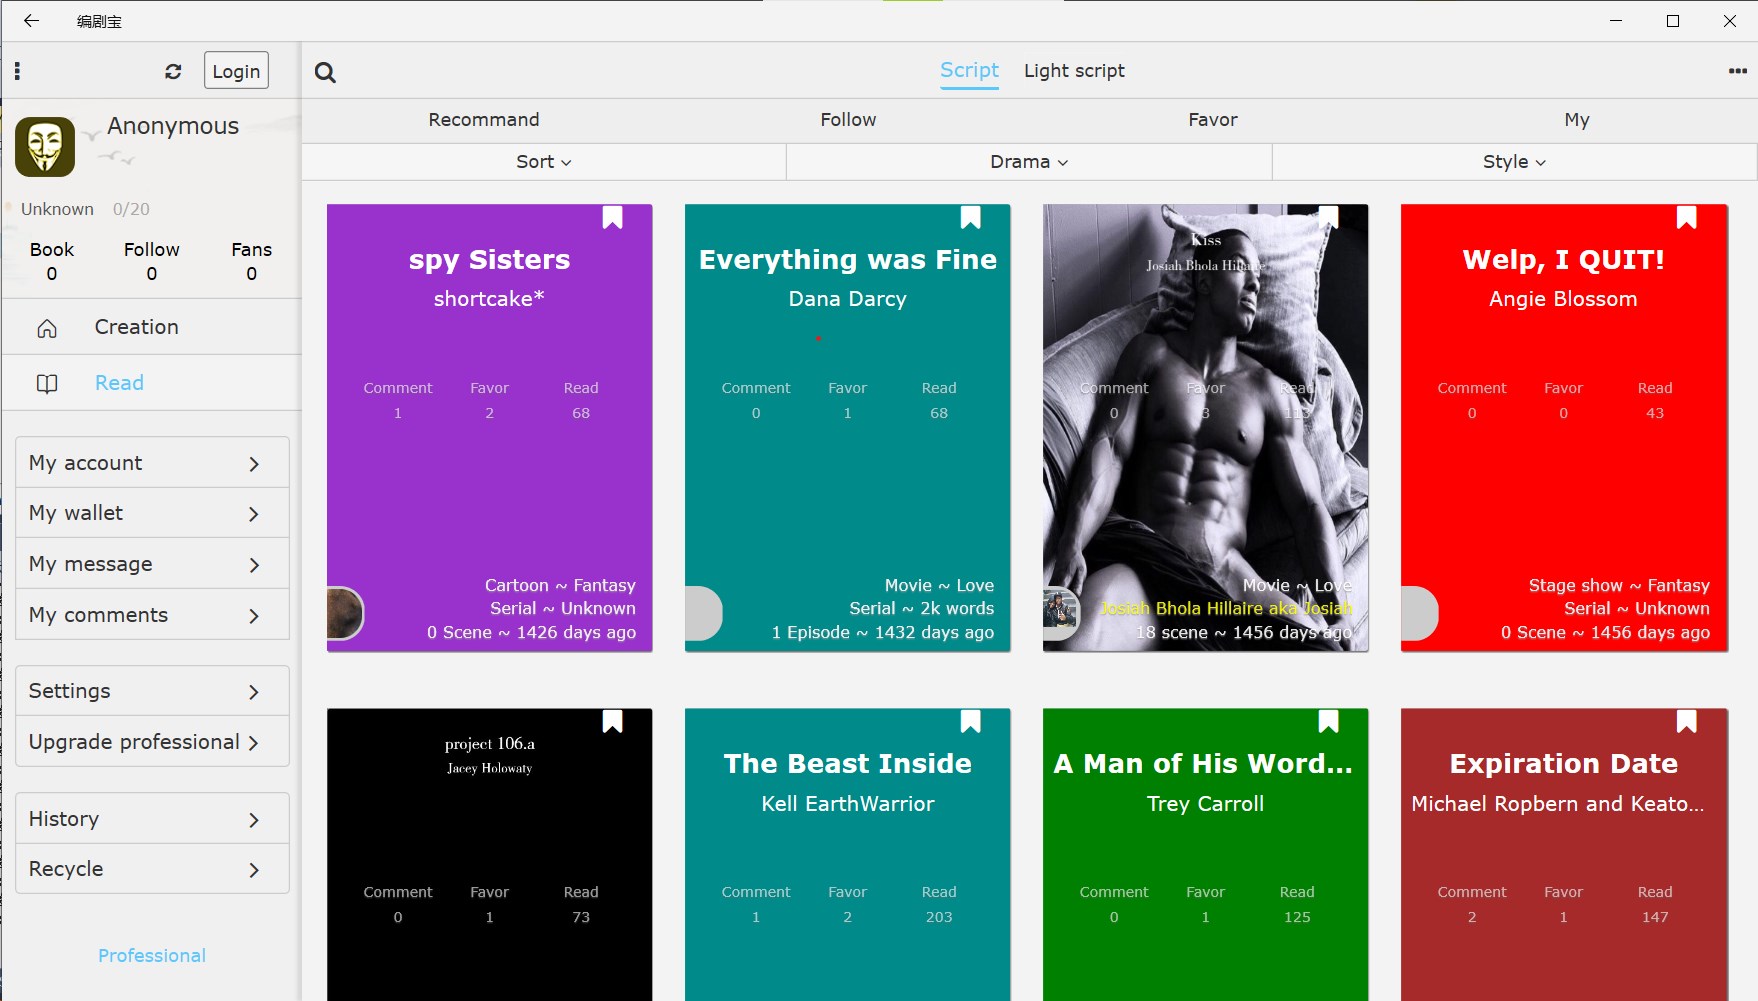1758x1001 pixels.
Task: Bookmark the Expiration Date card
Action: (1687, 722)
